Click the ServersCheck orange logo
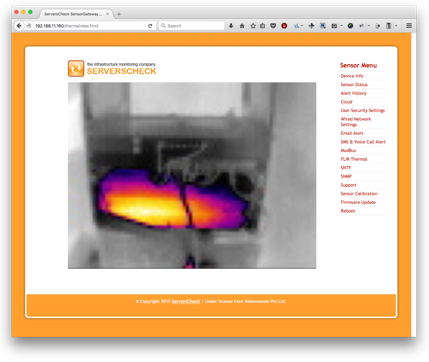Image resolution: width=429 pixels, height=362 pixels. click(76, 68)
